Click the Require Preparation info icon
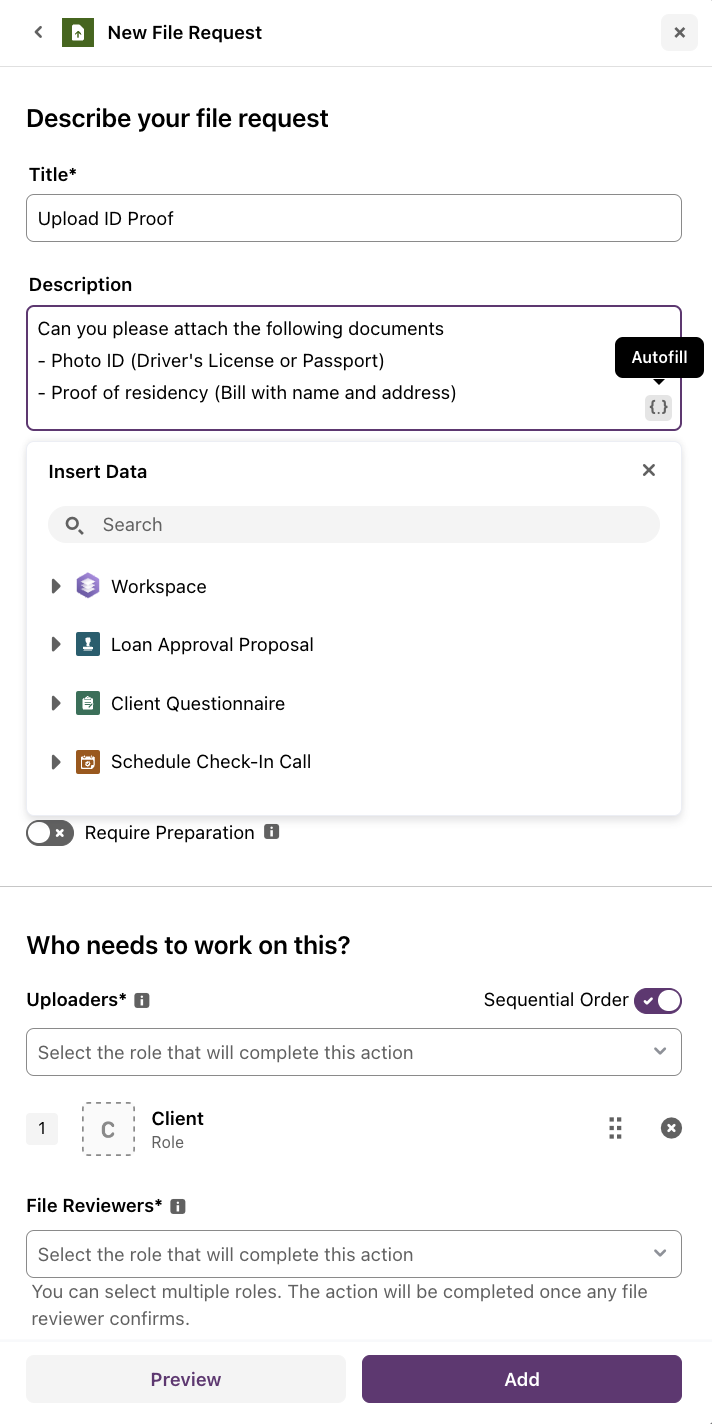The image size is (712, 1424). pyautogui.click(x=272, y=832)
